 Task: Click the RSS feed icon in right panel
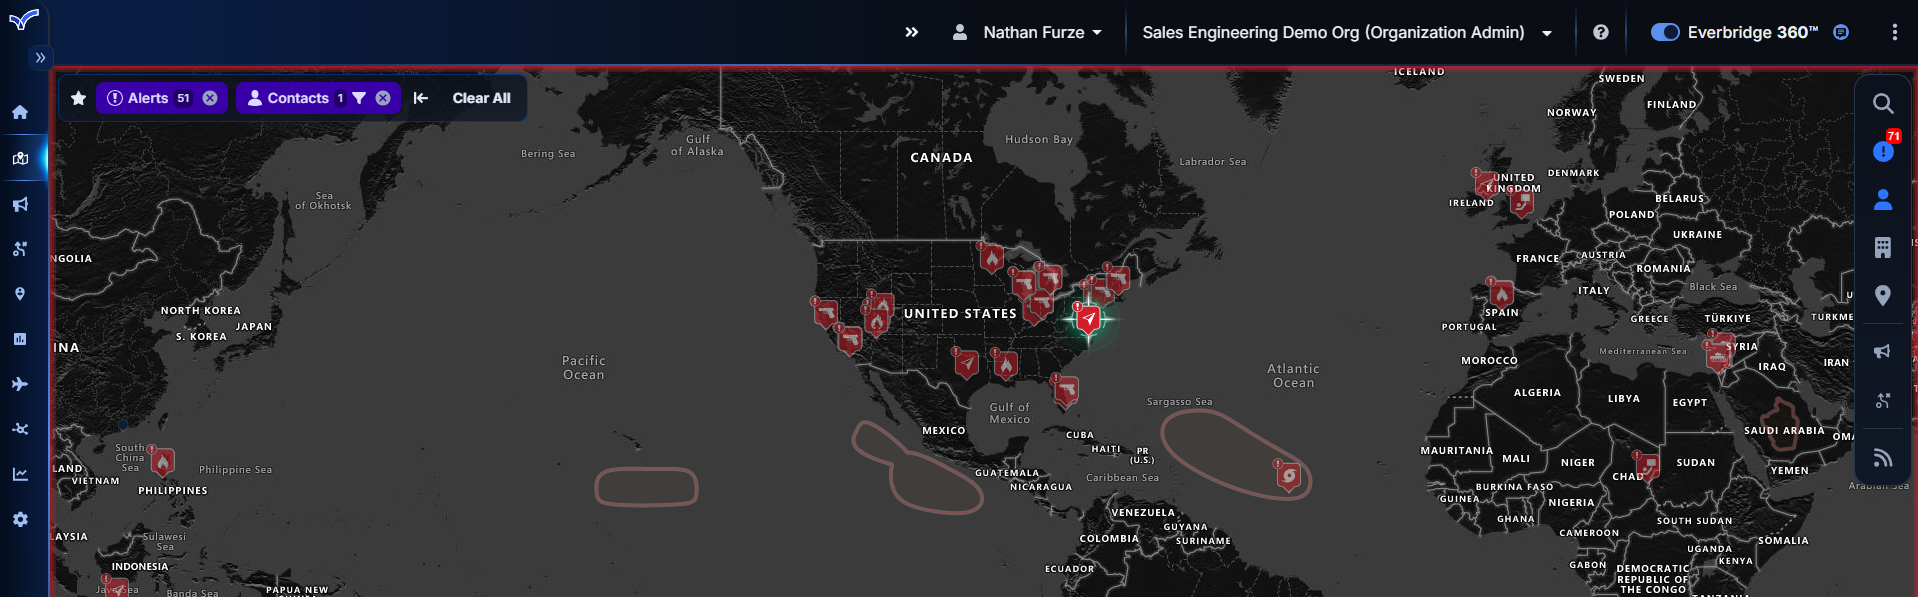tap(1882, 458)
